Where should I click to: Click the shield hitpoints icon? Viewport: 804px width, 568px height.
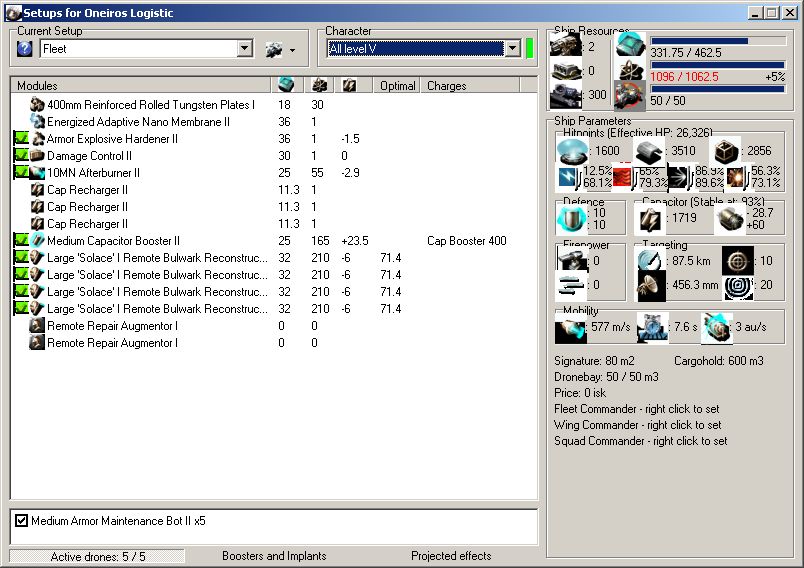(x=572, y=152)
